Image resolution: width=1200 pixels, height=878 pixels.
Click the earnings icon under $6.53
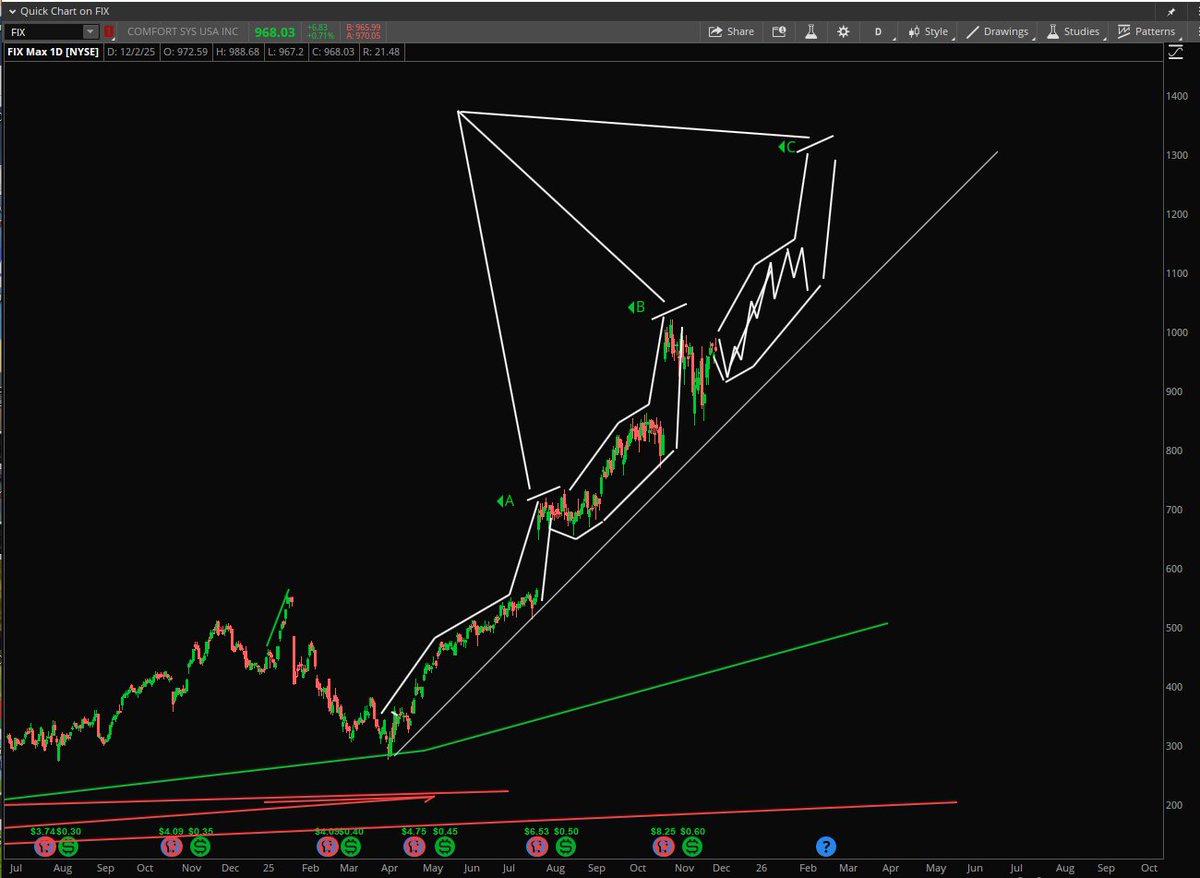coord(536,847)
